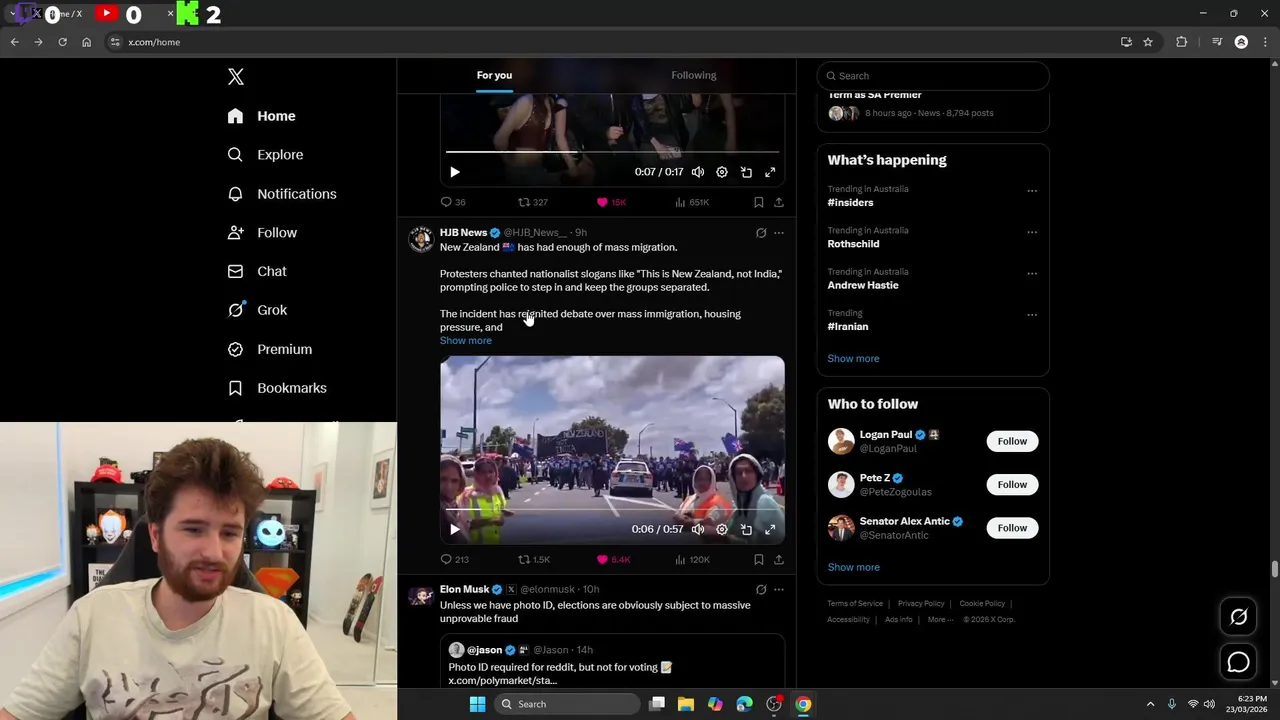Screen dimensions: 1280x720
Task: Click the X search field
Action: tap(933, 76)
